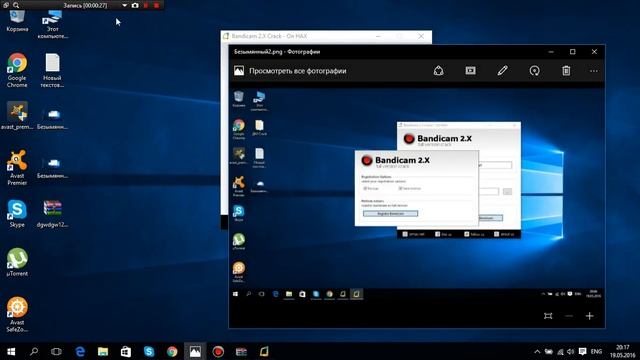Click the Photos app taskbar button
Screen dimensions: 640x360
[195, 351]
